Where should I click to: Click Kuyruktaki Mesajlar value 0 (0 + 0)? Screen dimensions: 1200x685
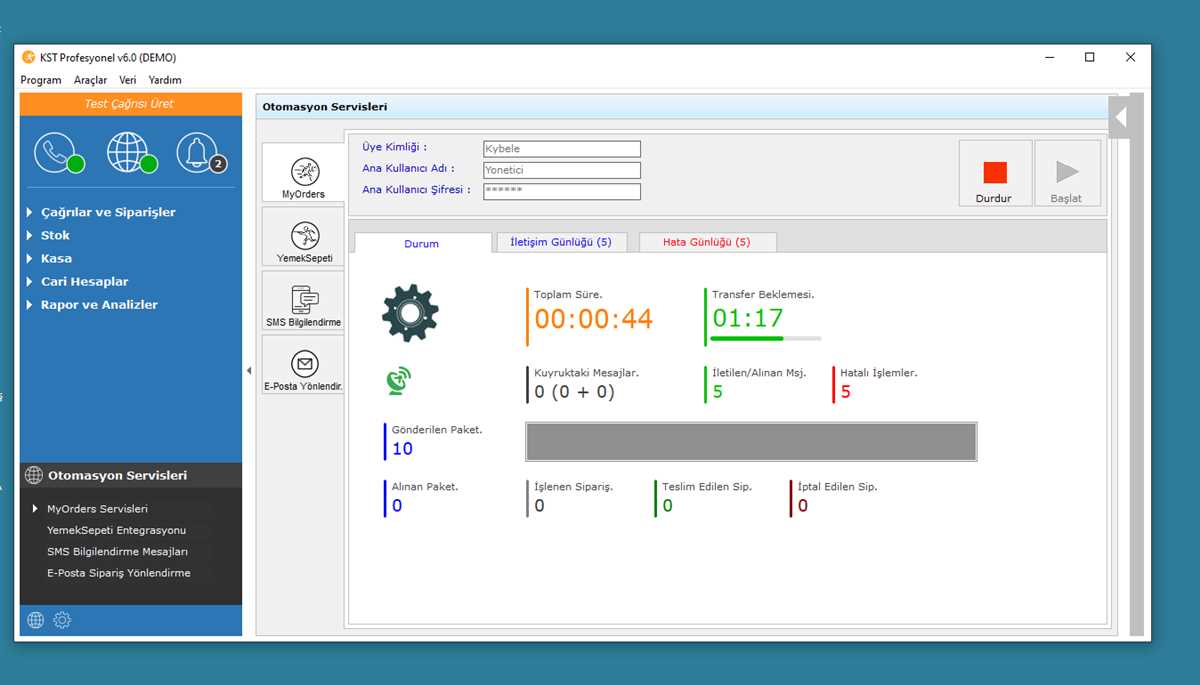tap(575, 392)
